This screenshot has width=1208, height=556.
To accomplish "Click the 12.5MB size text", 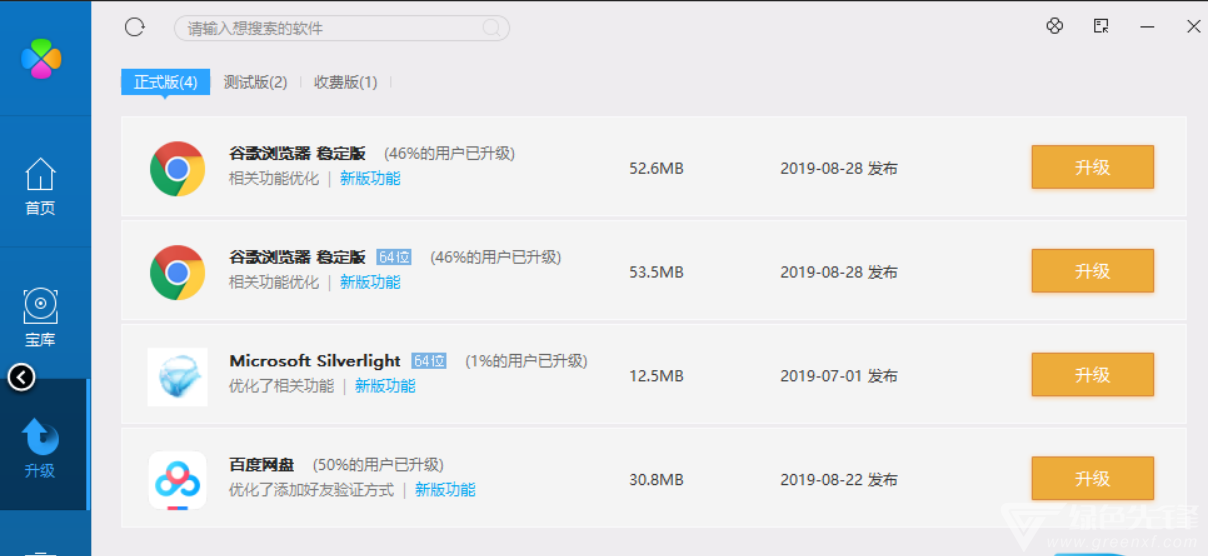I will point(656,376).
